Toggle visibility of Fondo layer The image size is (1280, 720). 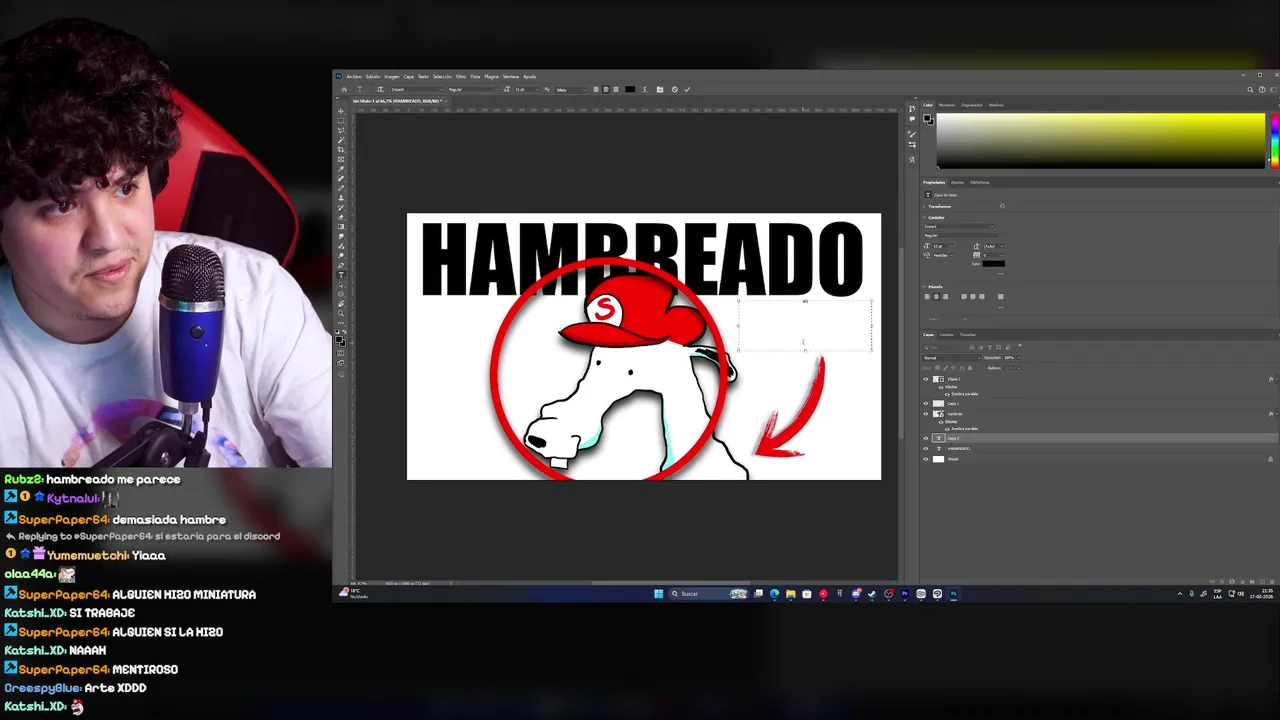tap(926, 459)
